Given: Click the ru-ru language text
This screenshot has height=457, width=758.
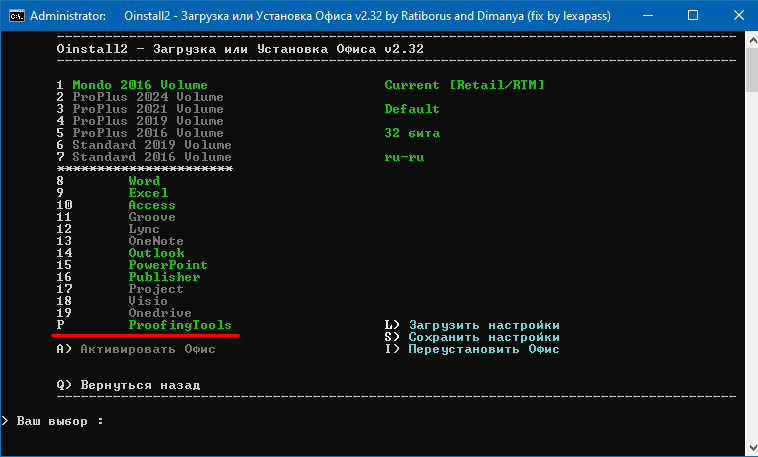Looking at the screenshot, I should pos(404,157).
